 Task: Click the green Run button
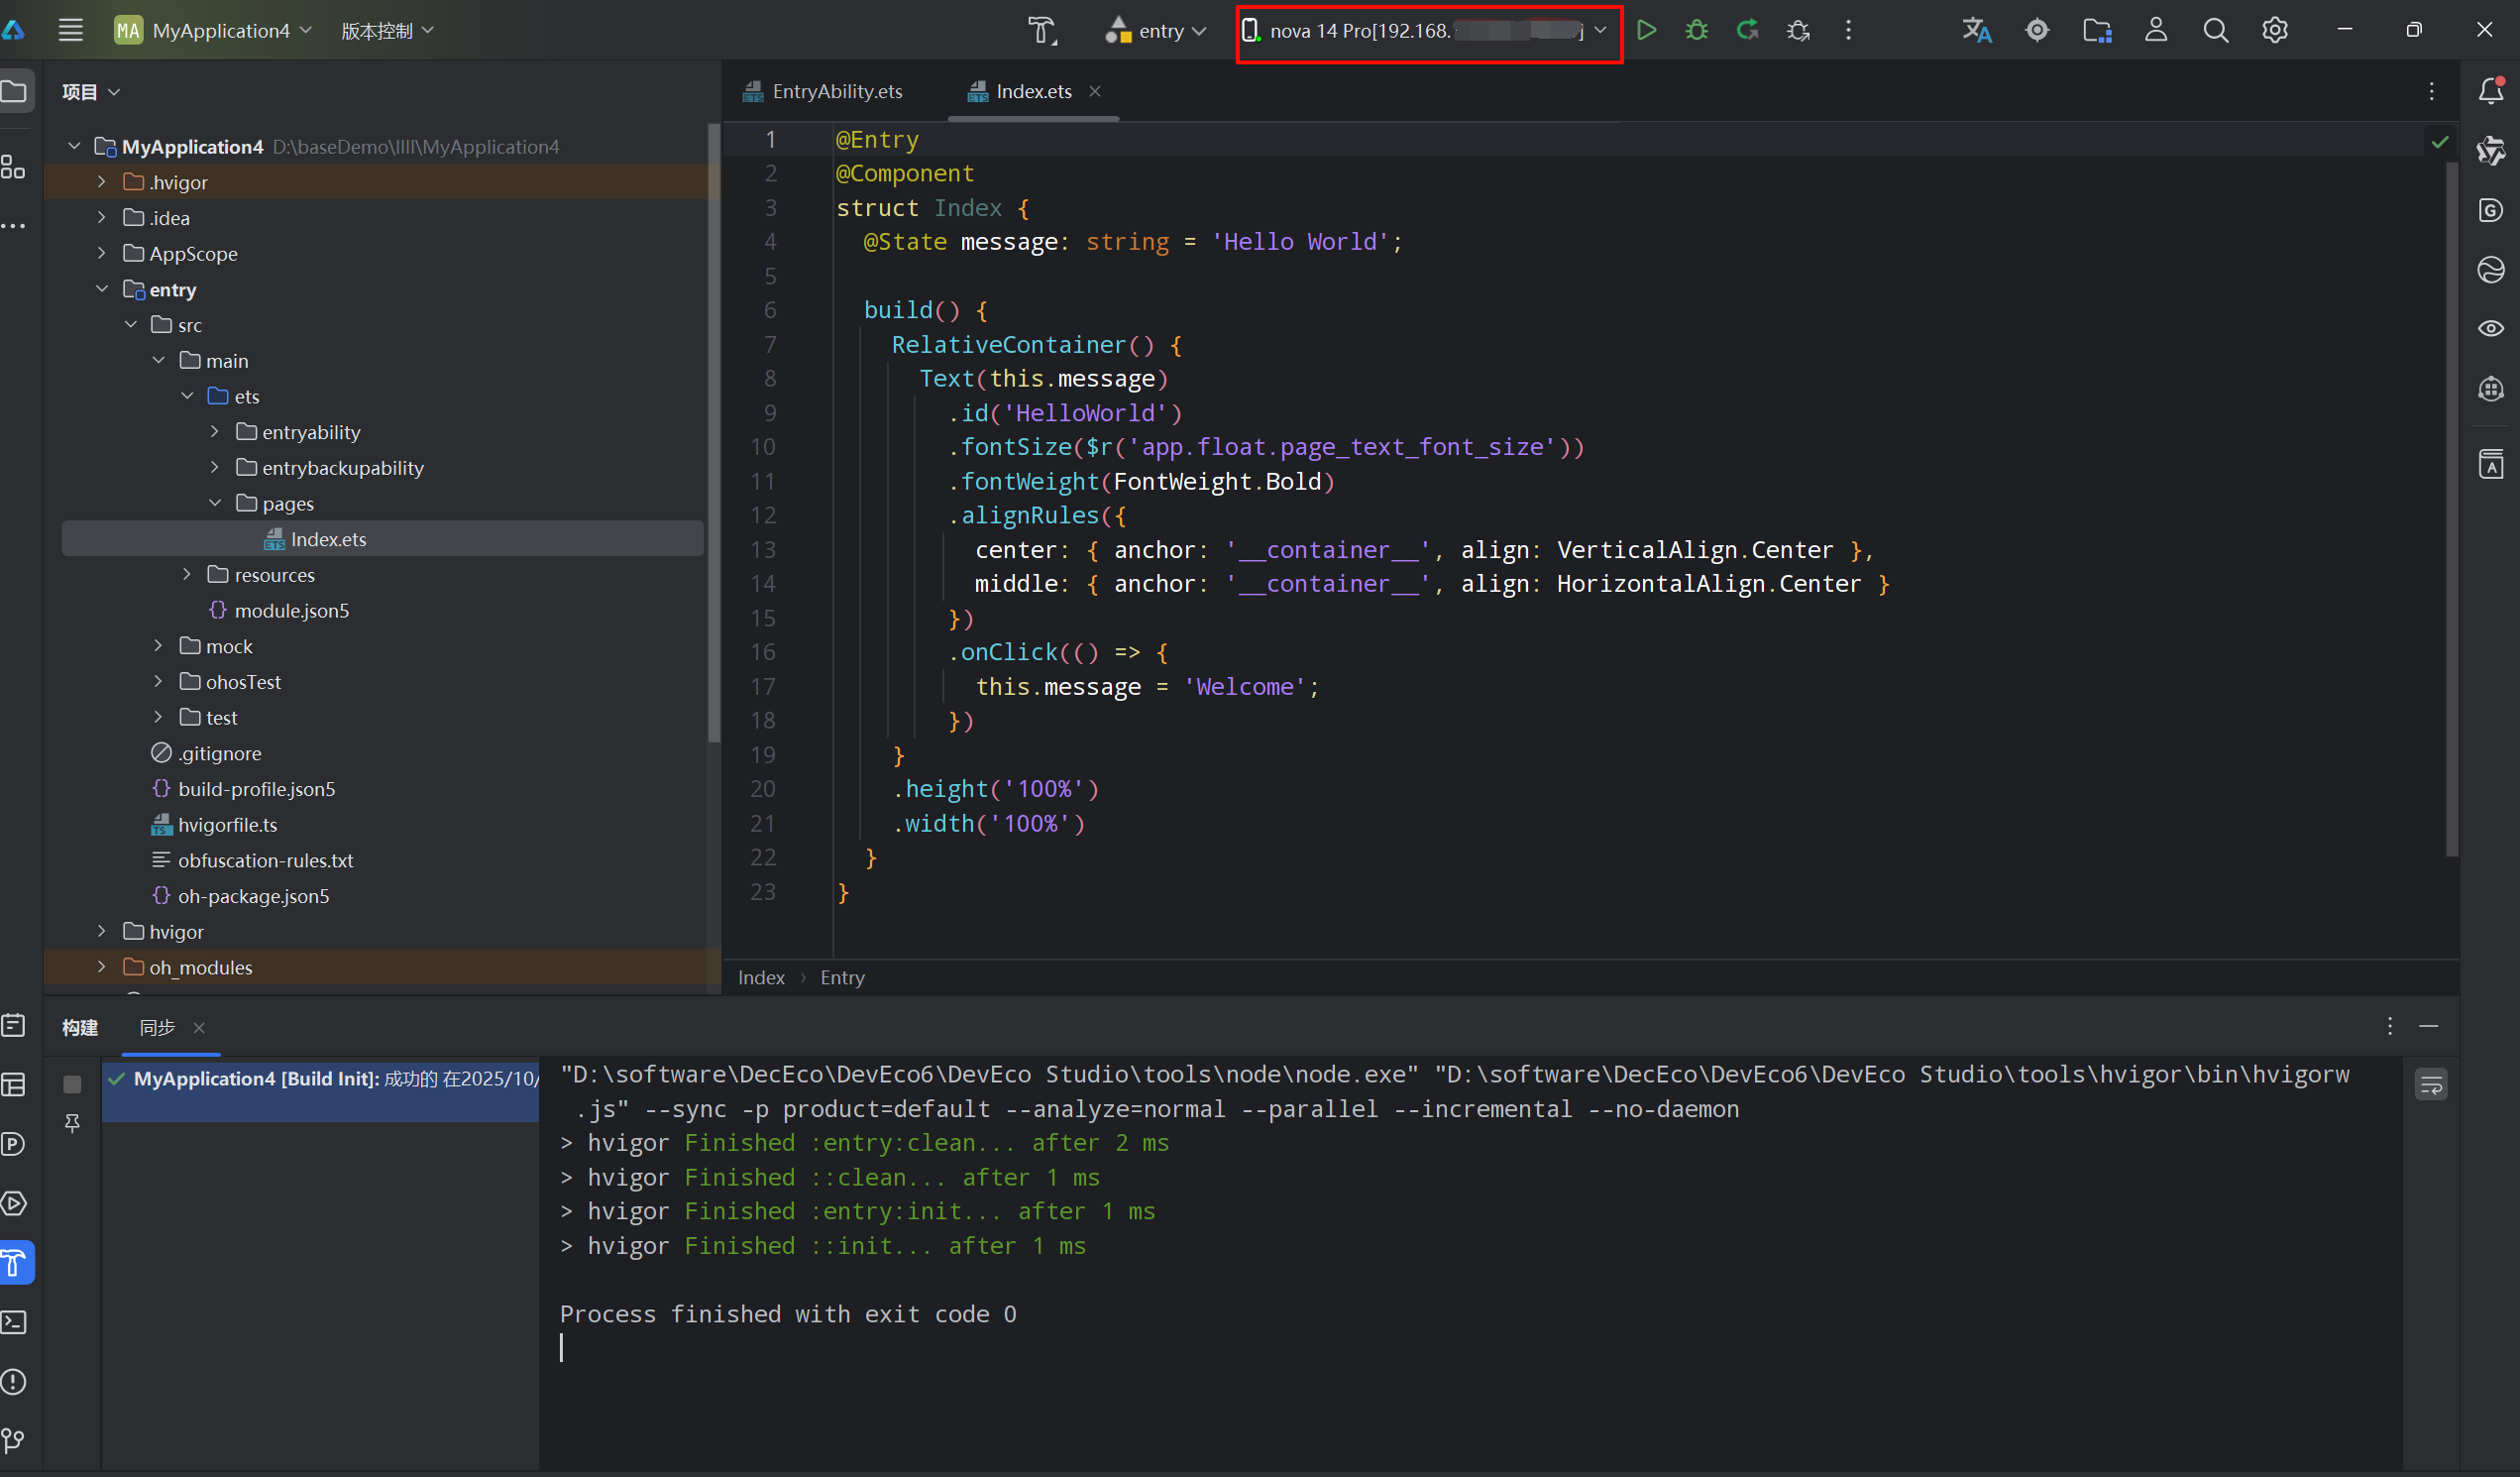[x=1646, y=30]
